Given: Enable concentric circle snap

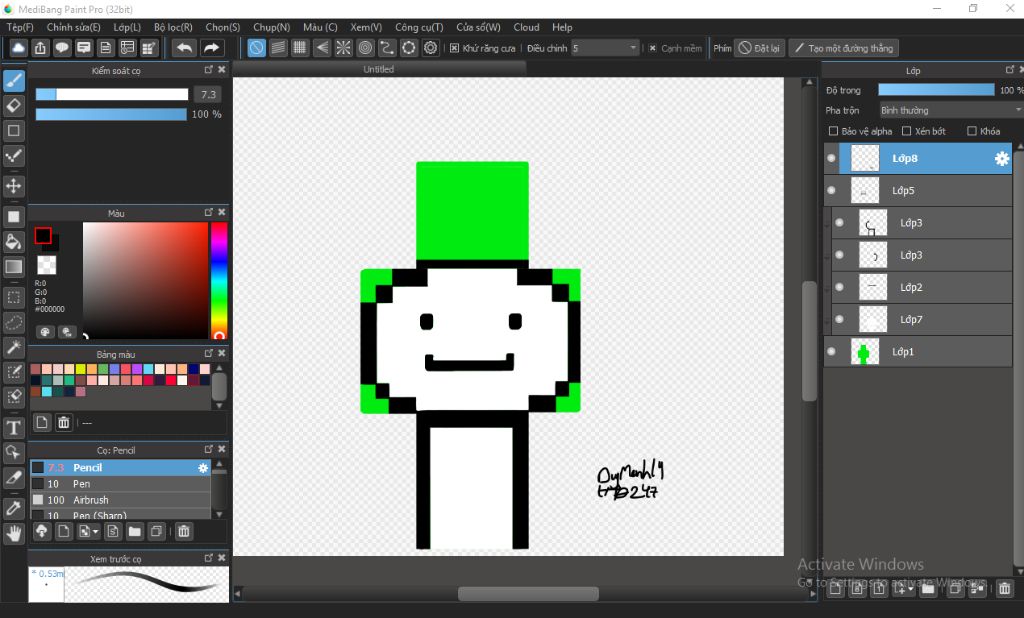Looking at the screenshot, I should tap(366, 48).
